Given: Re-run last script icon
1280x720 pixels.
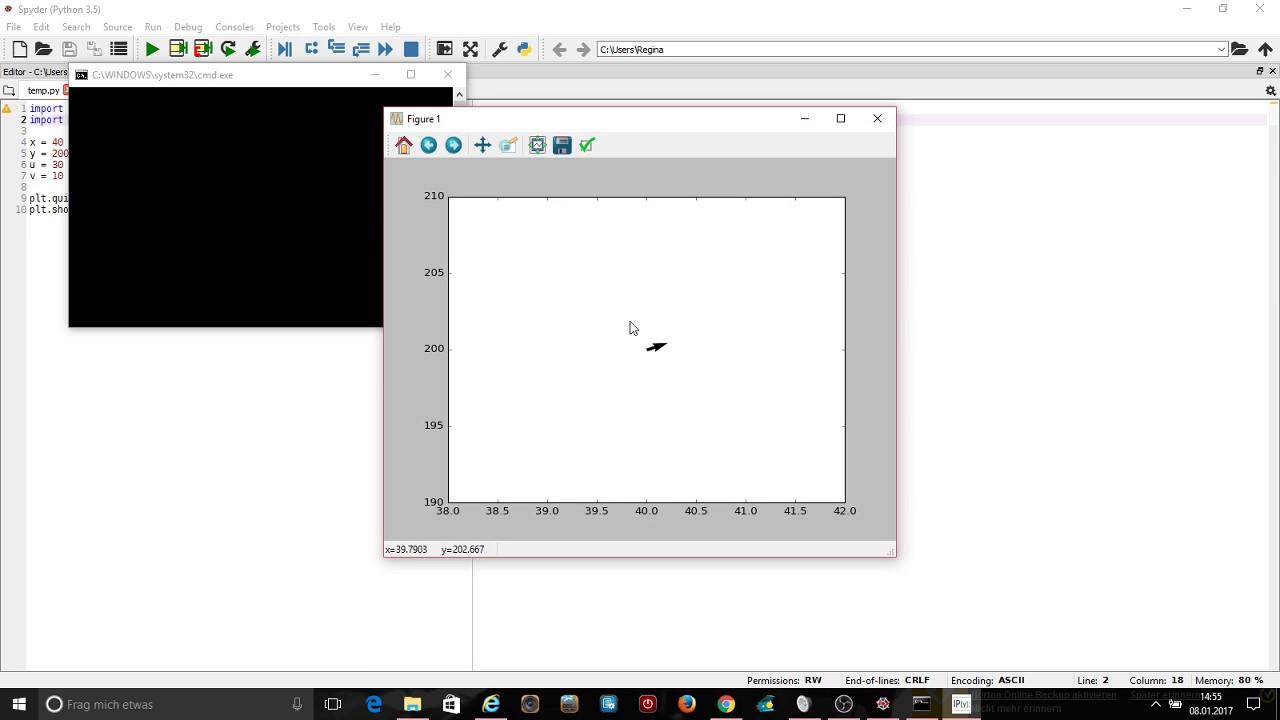Looking at the screenshot, I should click(x=228, y=49).
